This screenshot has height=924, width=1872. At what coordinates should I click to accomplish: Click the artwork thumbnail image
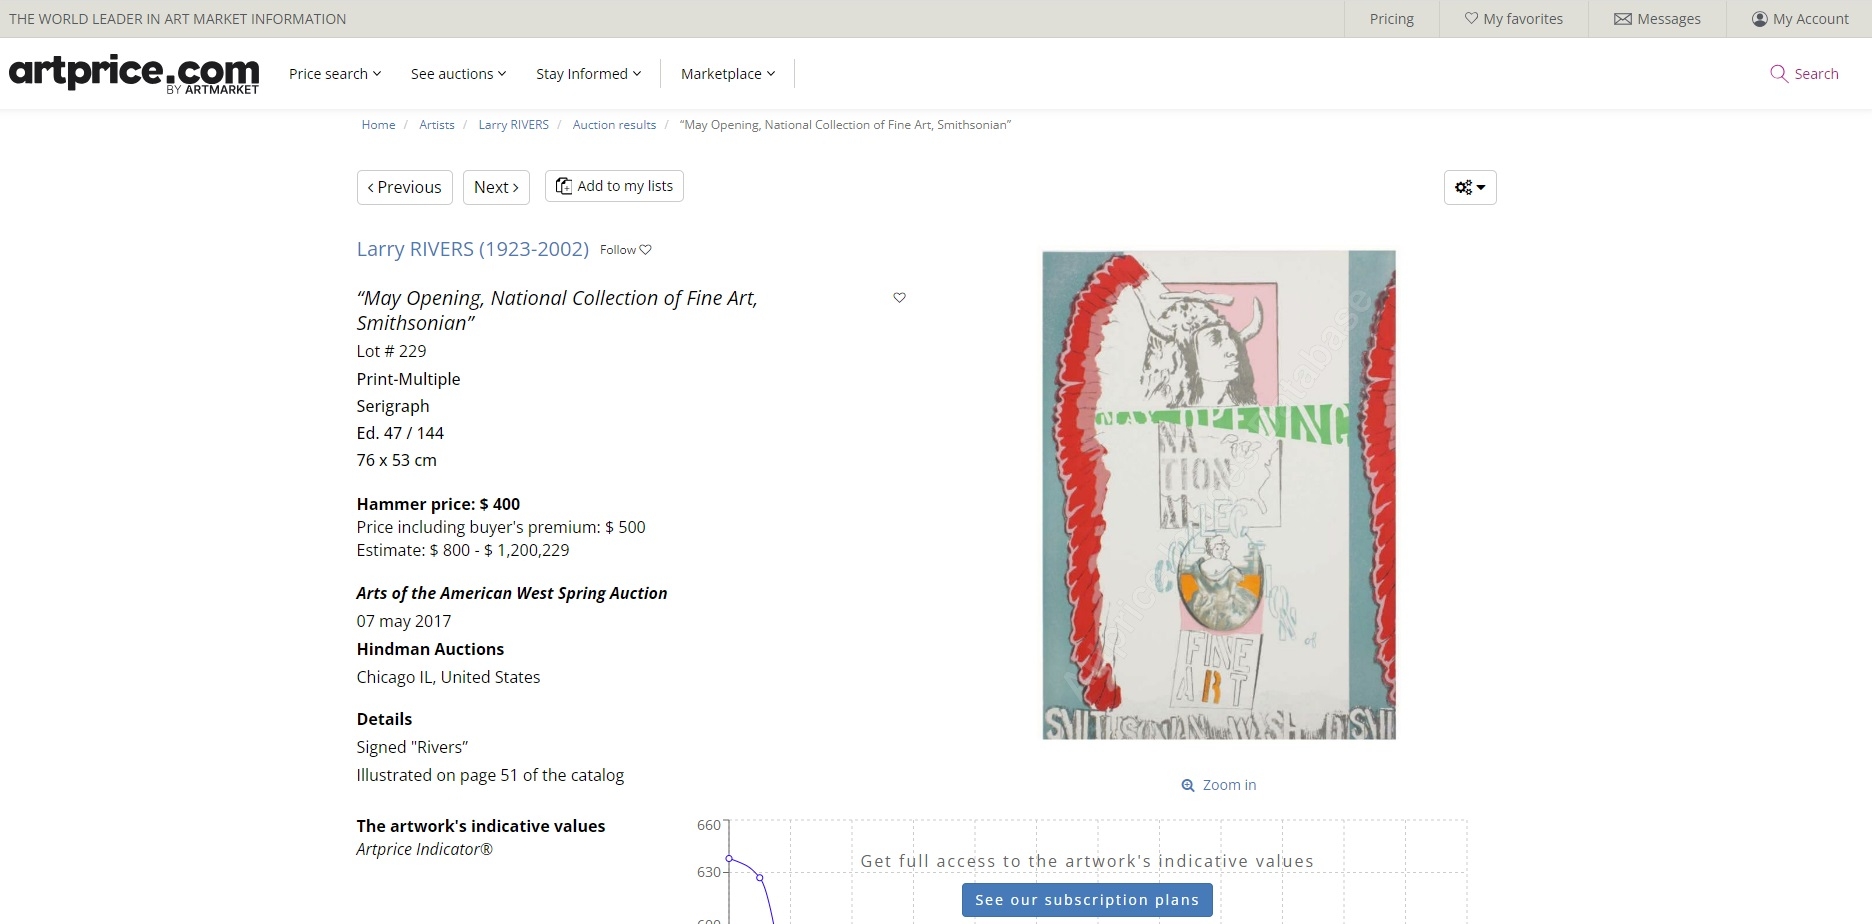[x=1218, y=495]
